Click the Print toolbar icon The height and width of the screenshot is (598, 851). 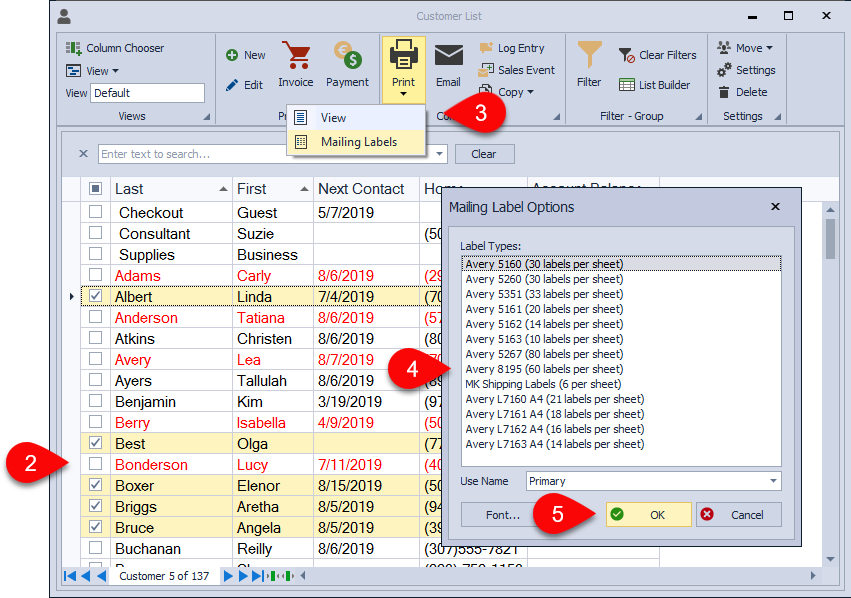click(403, 64)
